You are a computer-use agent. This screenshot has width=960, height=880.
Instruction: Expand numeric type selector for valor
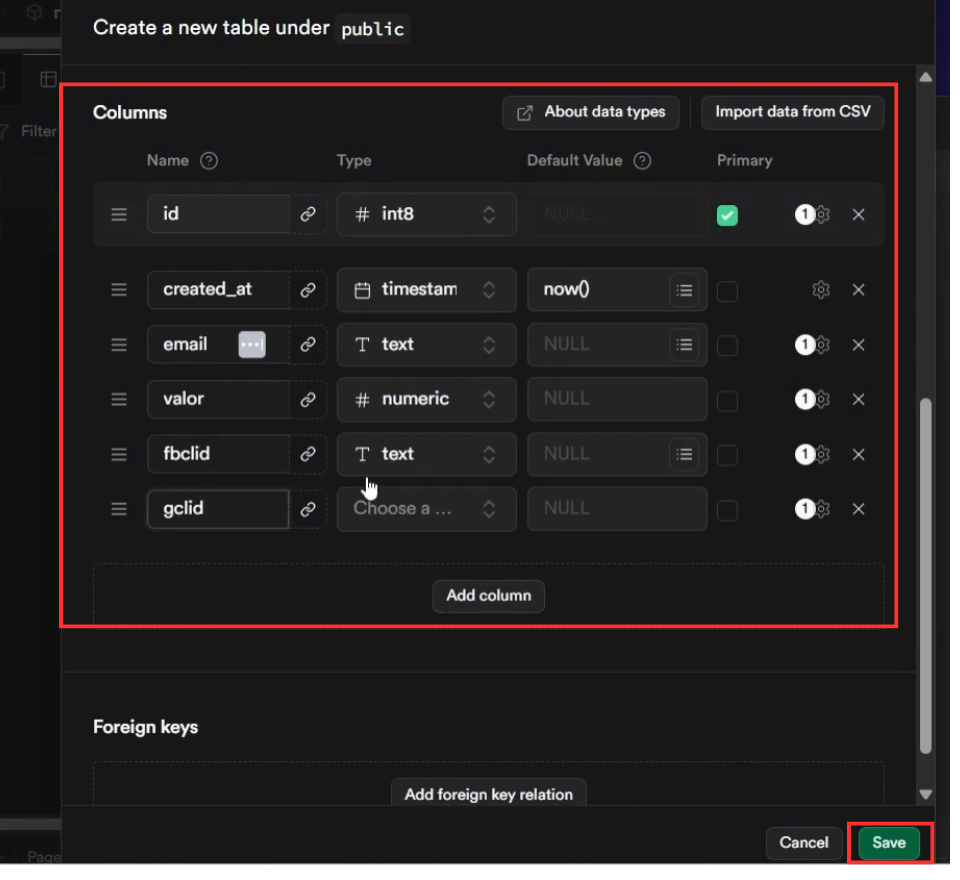point(426,399)
